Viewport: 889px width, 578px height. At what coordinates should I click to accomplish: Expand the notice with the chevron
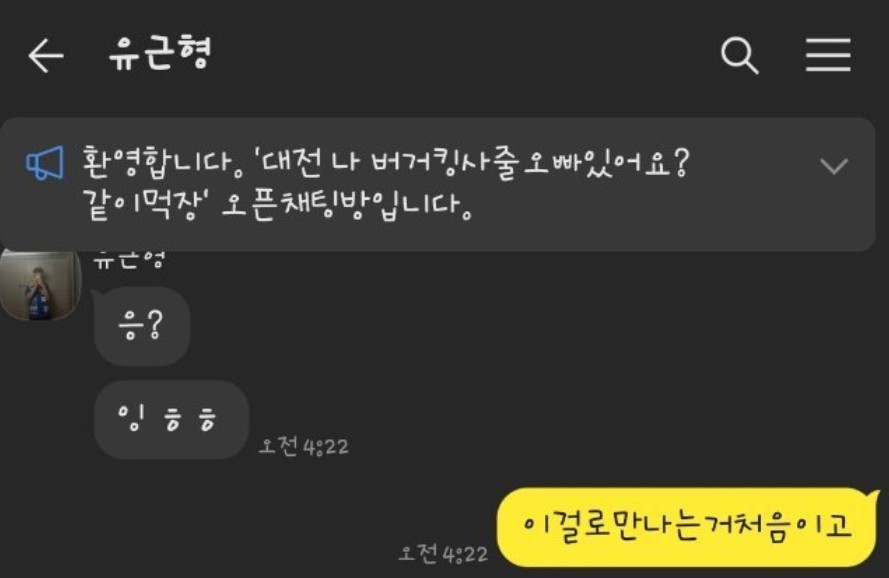833,166
